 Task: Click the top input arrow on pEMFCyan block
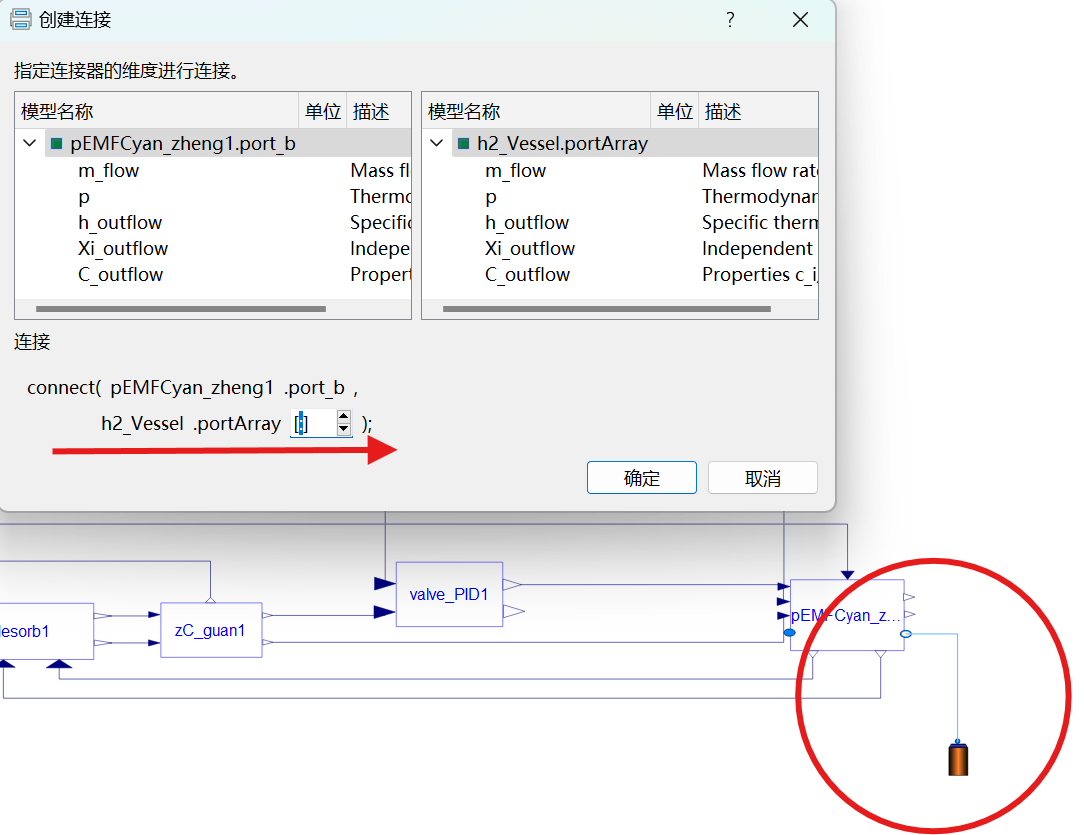(848, 575)
